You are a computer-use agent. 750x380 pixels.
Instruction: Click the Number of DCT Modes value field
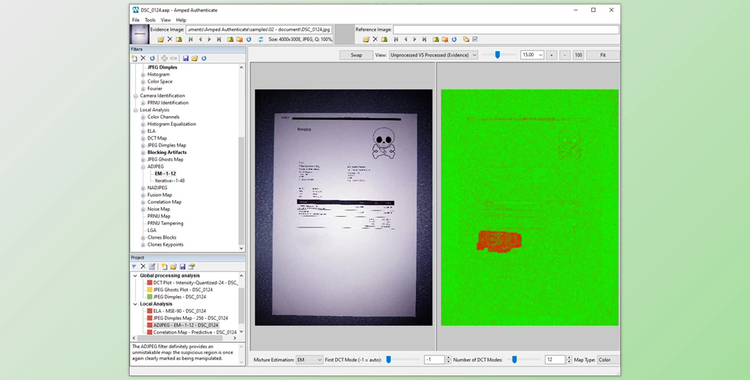pyautogui.click(x=555, y=359)
